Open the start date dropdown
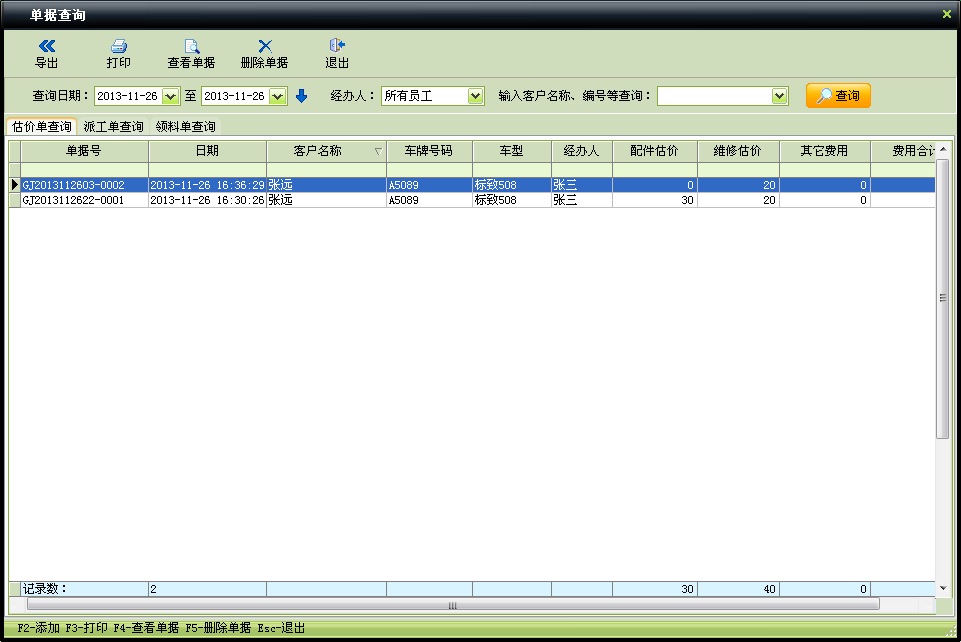 [170, 96]
